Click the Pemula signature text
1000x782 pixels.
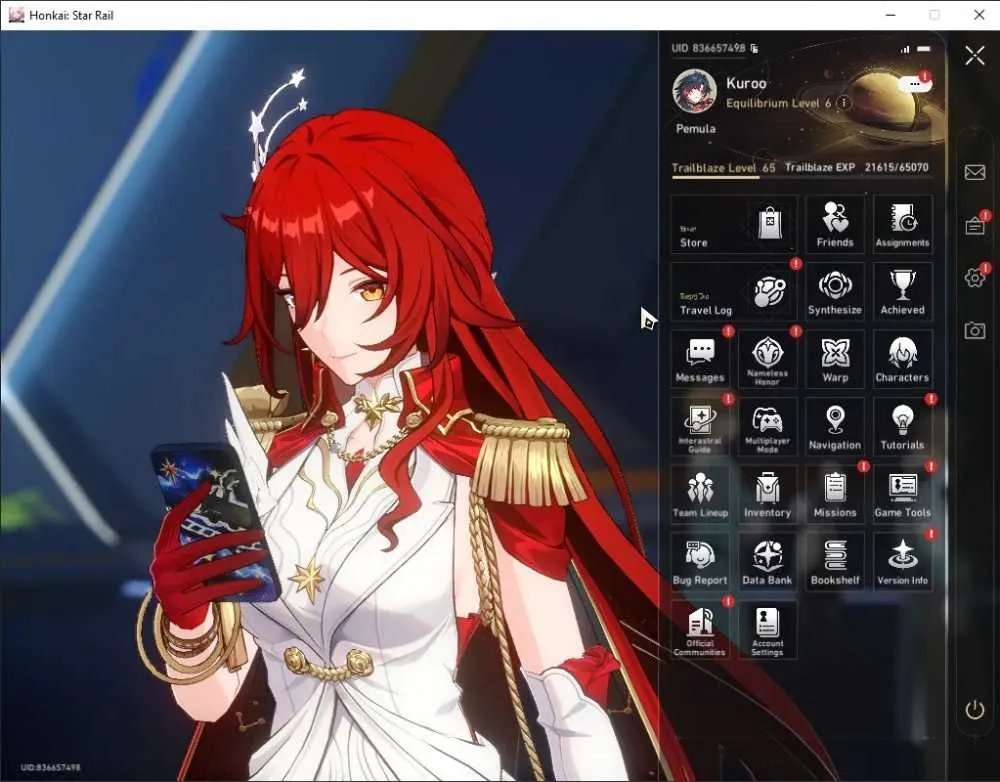(x=695, y=129)
